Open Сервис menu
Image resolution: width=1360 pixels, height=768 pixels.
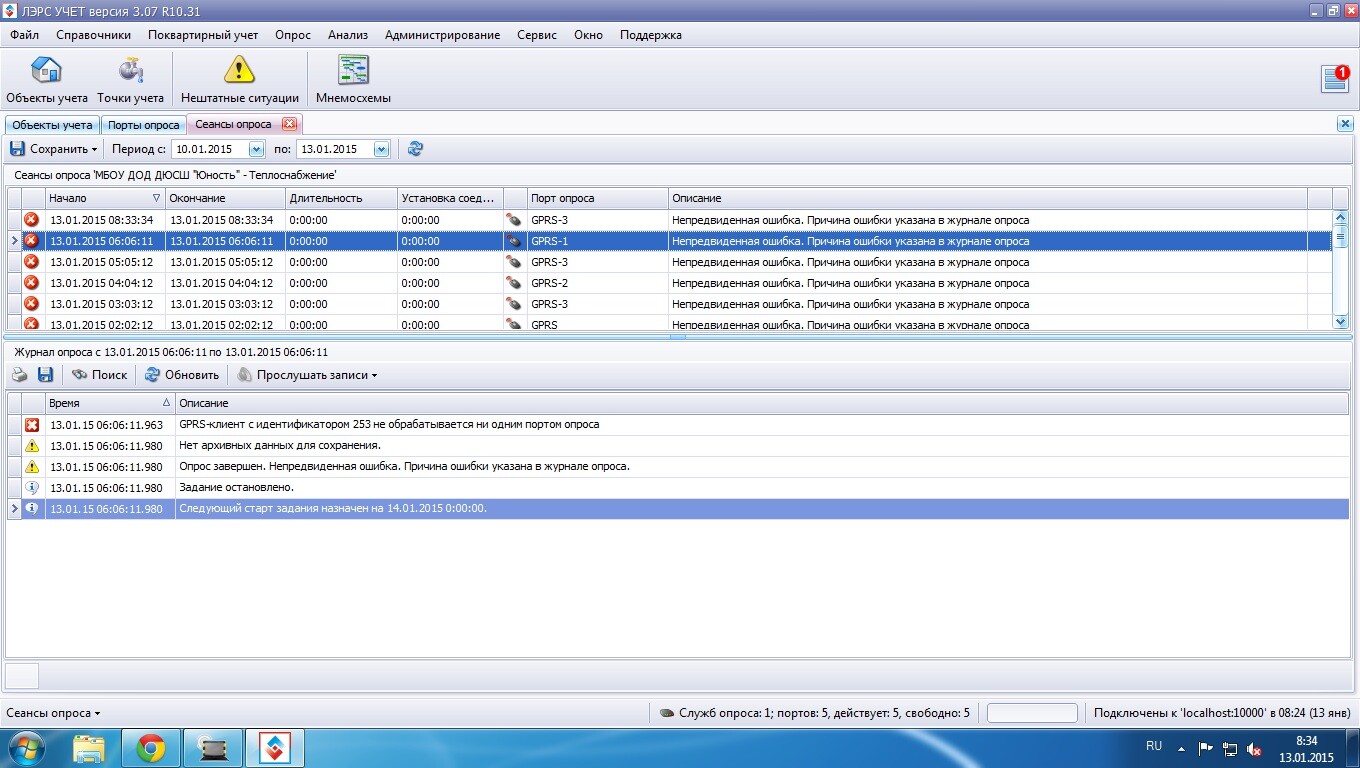pyautogui.click(x=537, y=35)
